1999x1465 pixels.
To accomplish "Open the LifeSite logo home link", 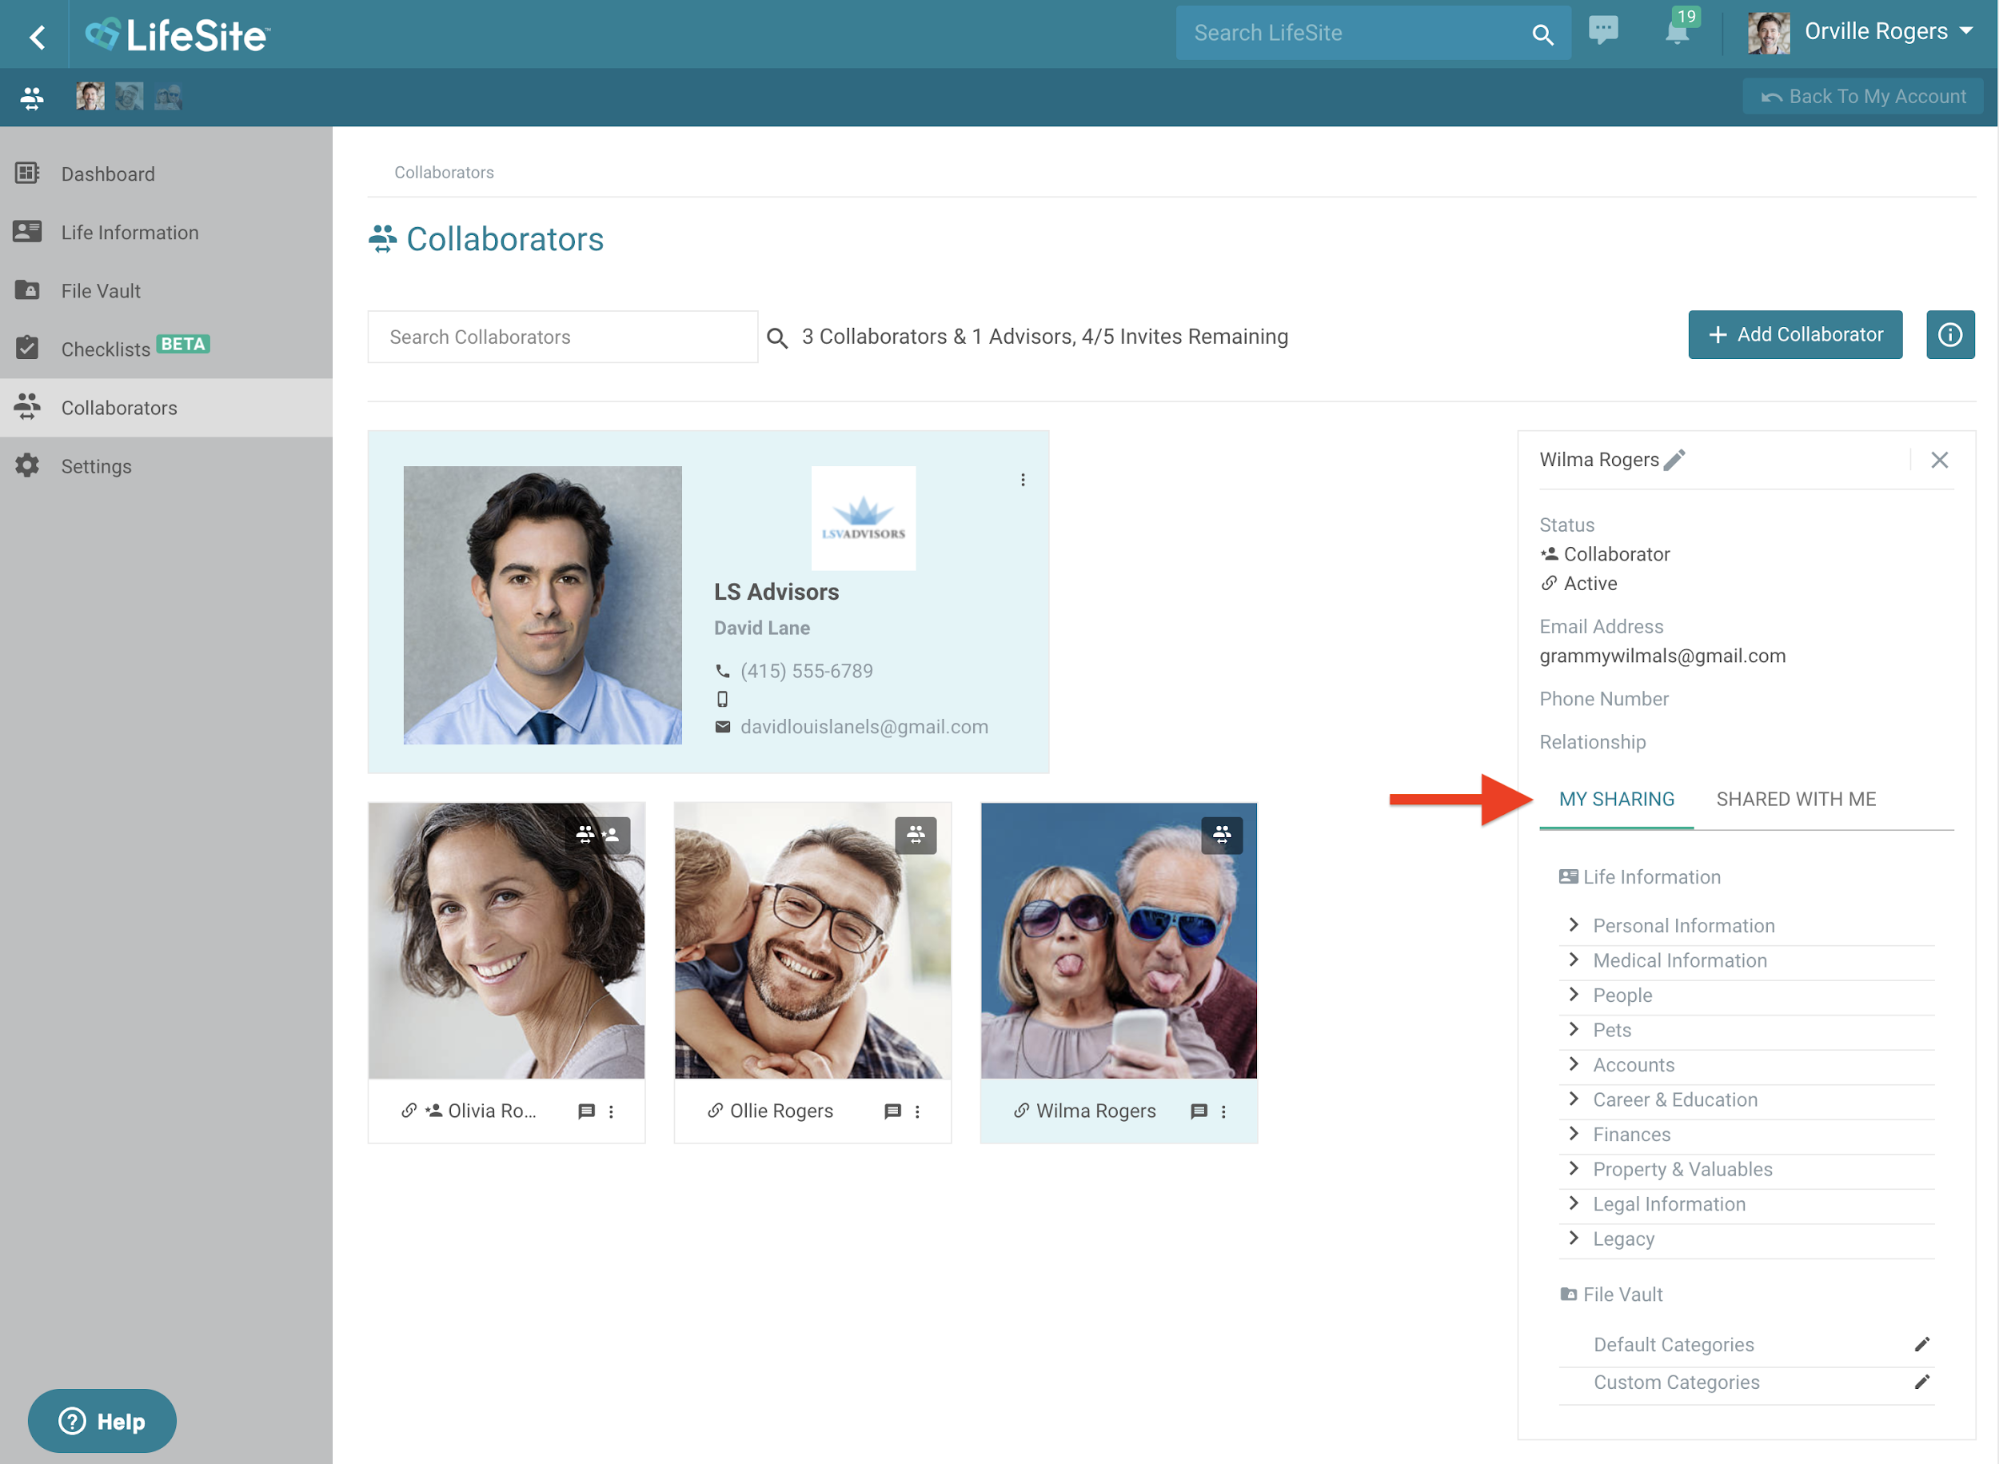I will point(177,35).
